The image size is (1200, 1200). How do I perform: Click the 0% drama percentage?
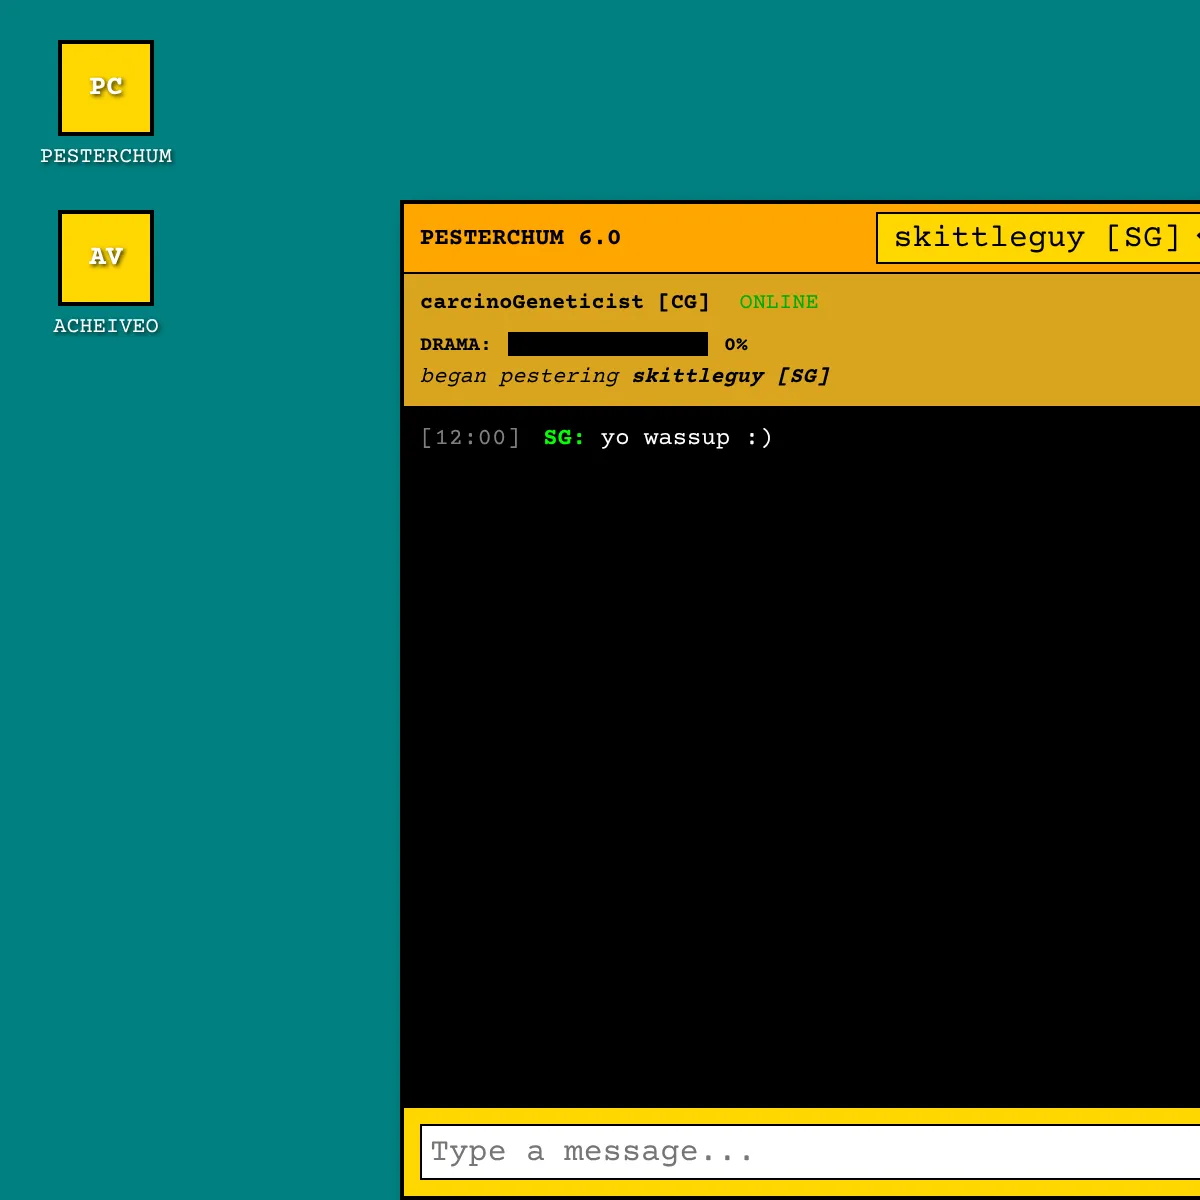click(736, 344)
